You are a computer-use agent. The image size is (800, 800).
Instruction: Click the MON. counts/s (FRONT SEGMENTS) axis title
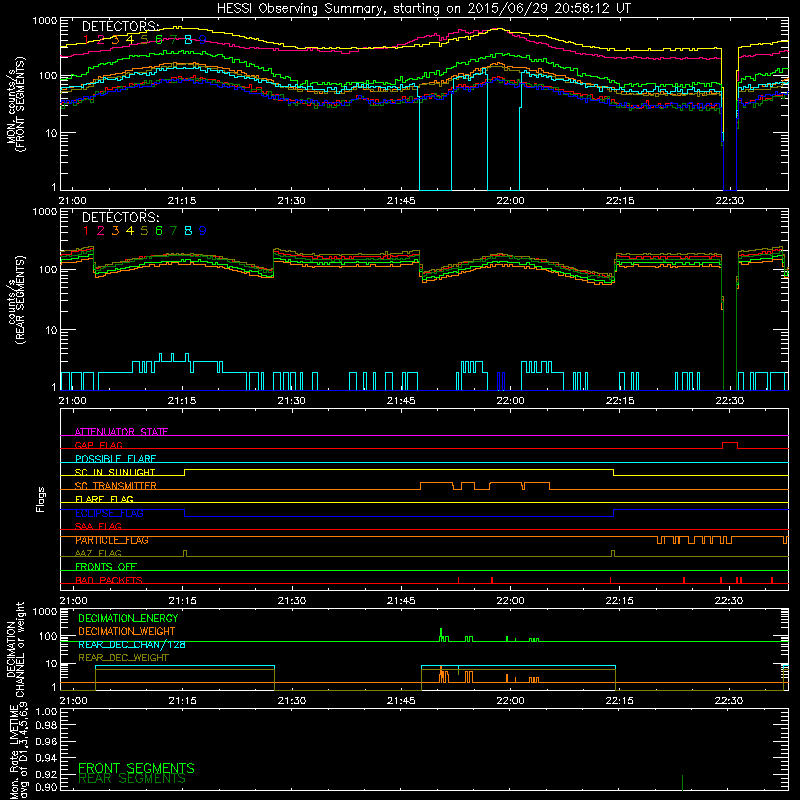point(15,104)
